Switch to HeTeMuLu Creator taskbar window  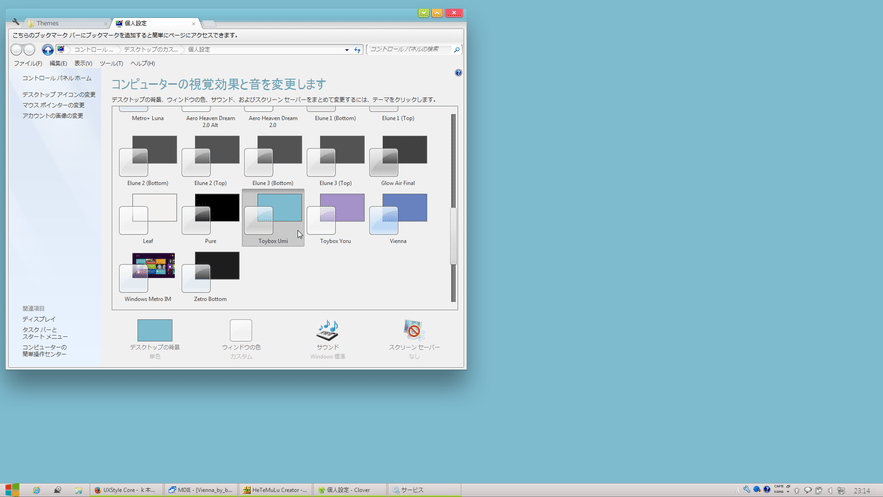(x=275, y=490)
